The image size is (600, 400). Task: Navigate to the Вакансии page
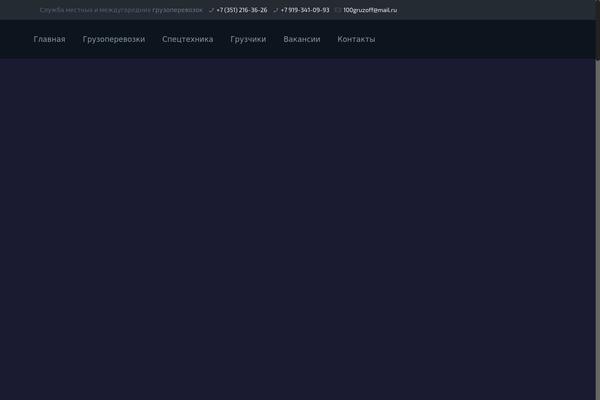coord(302,39)
